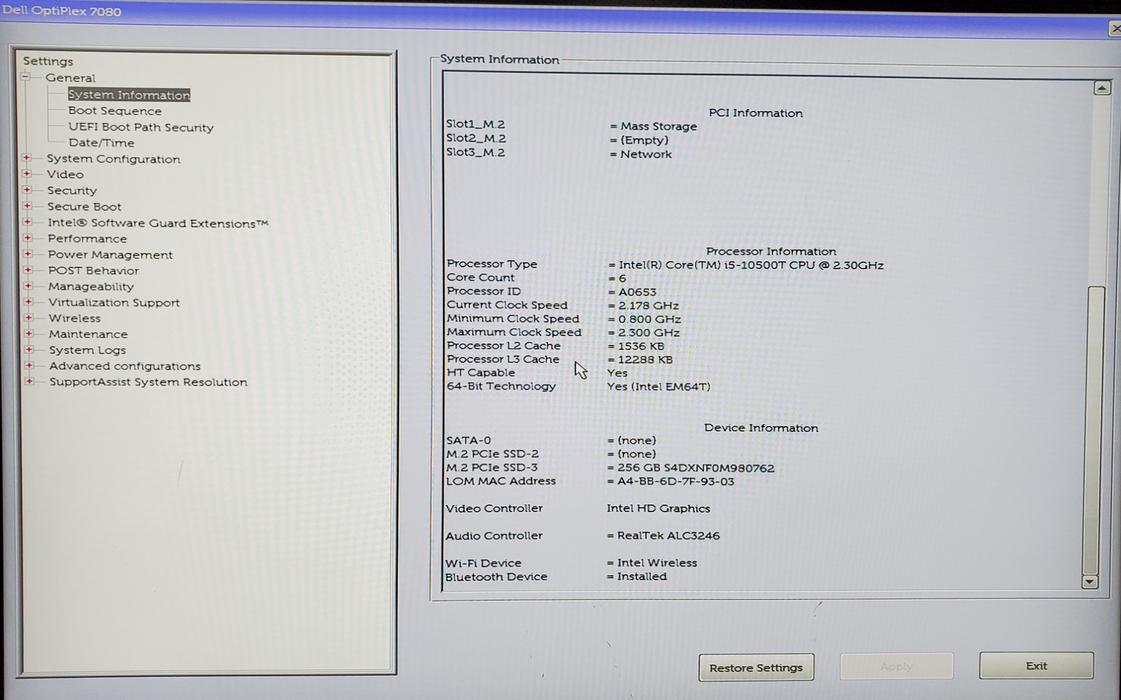Click the scrollbar down arrow

tap(1090, 581)
